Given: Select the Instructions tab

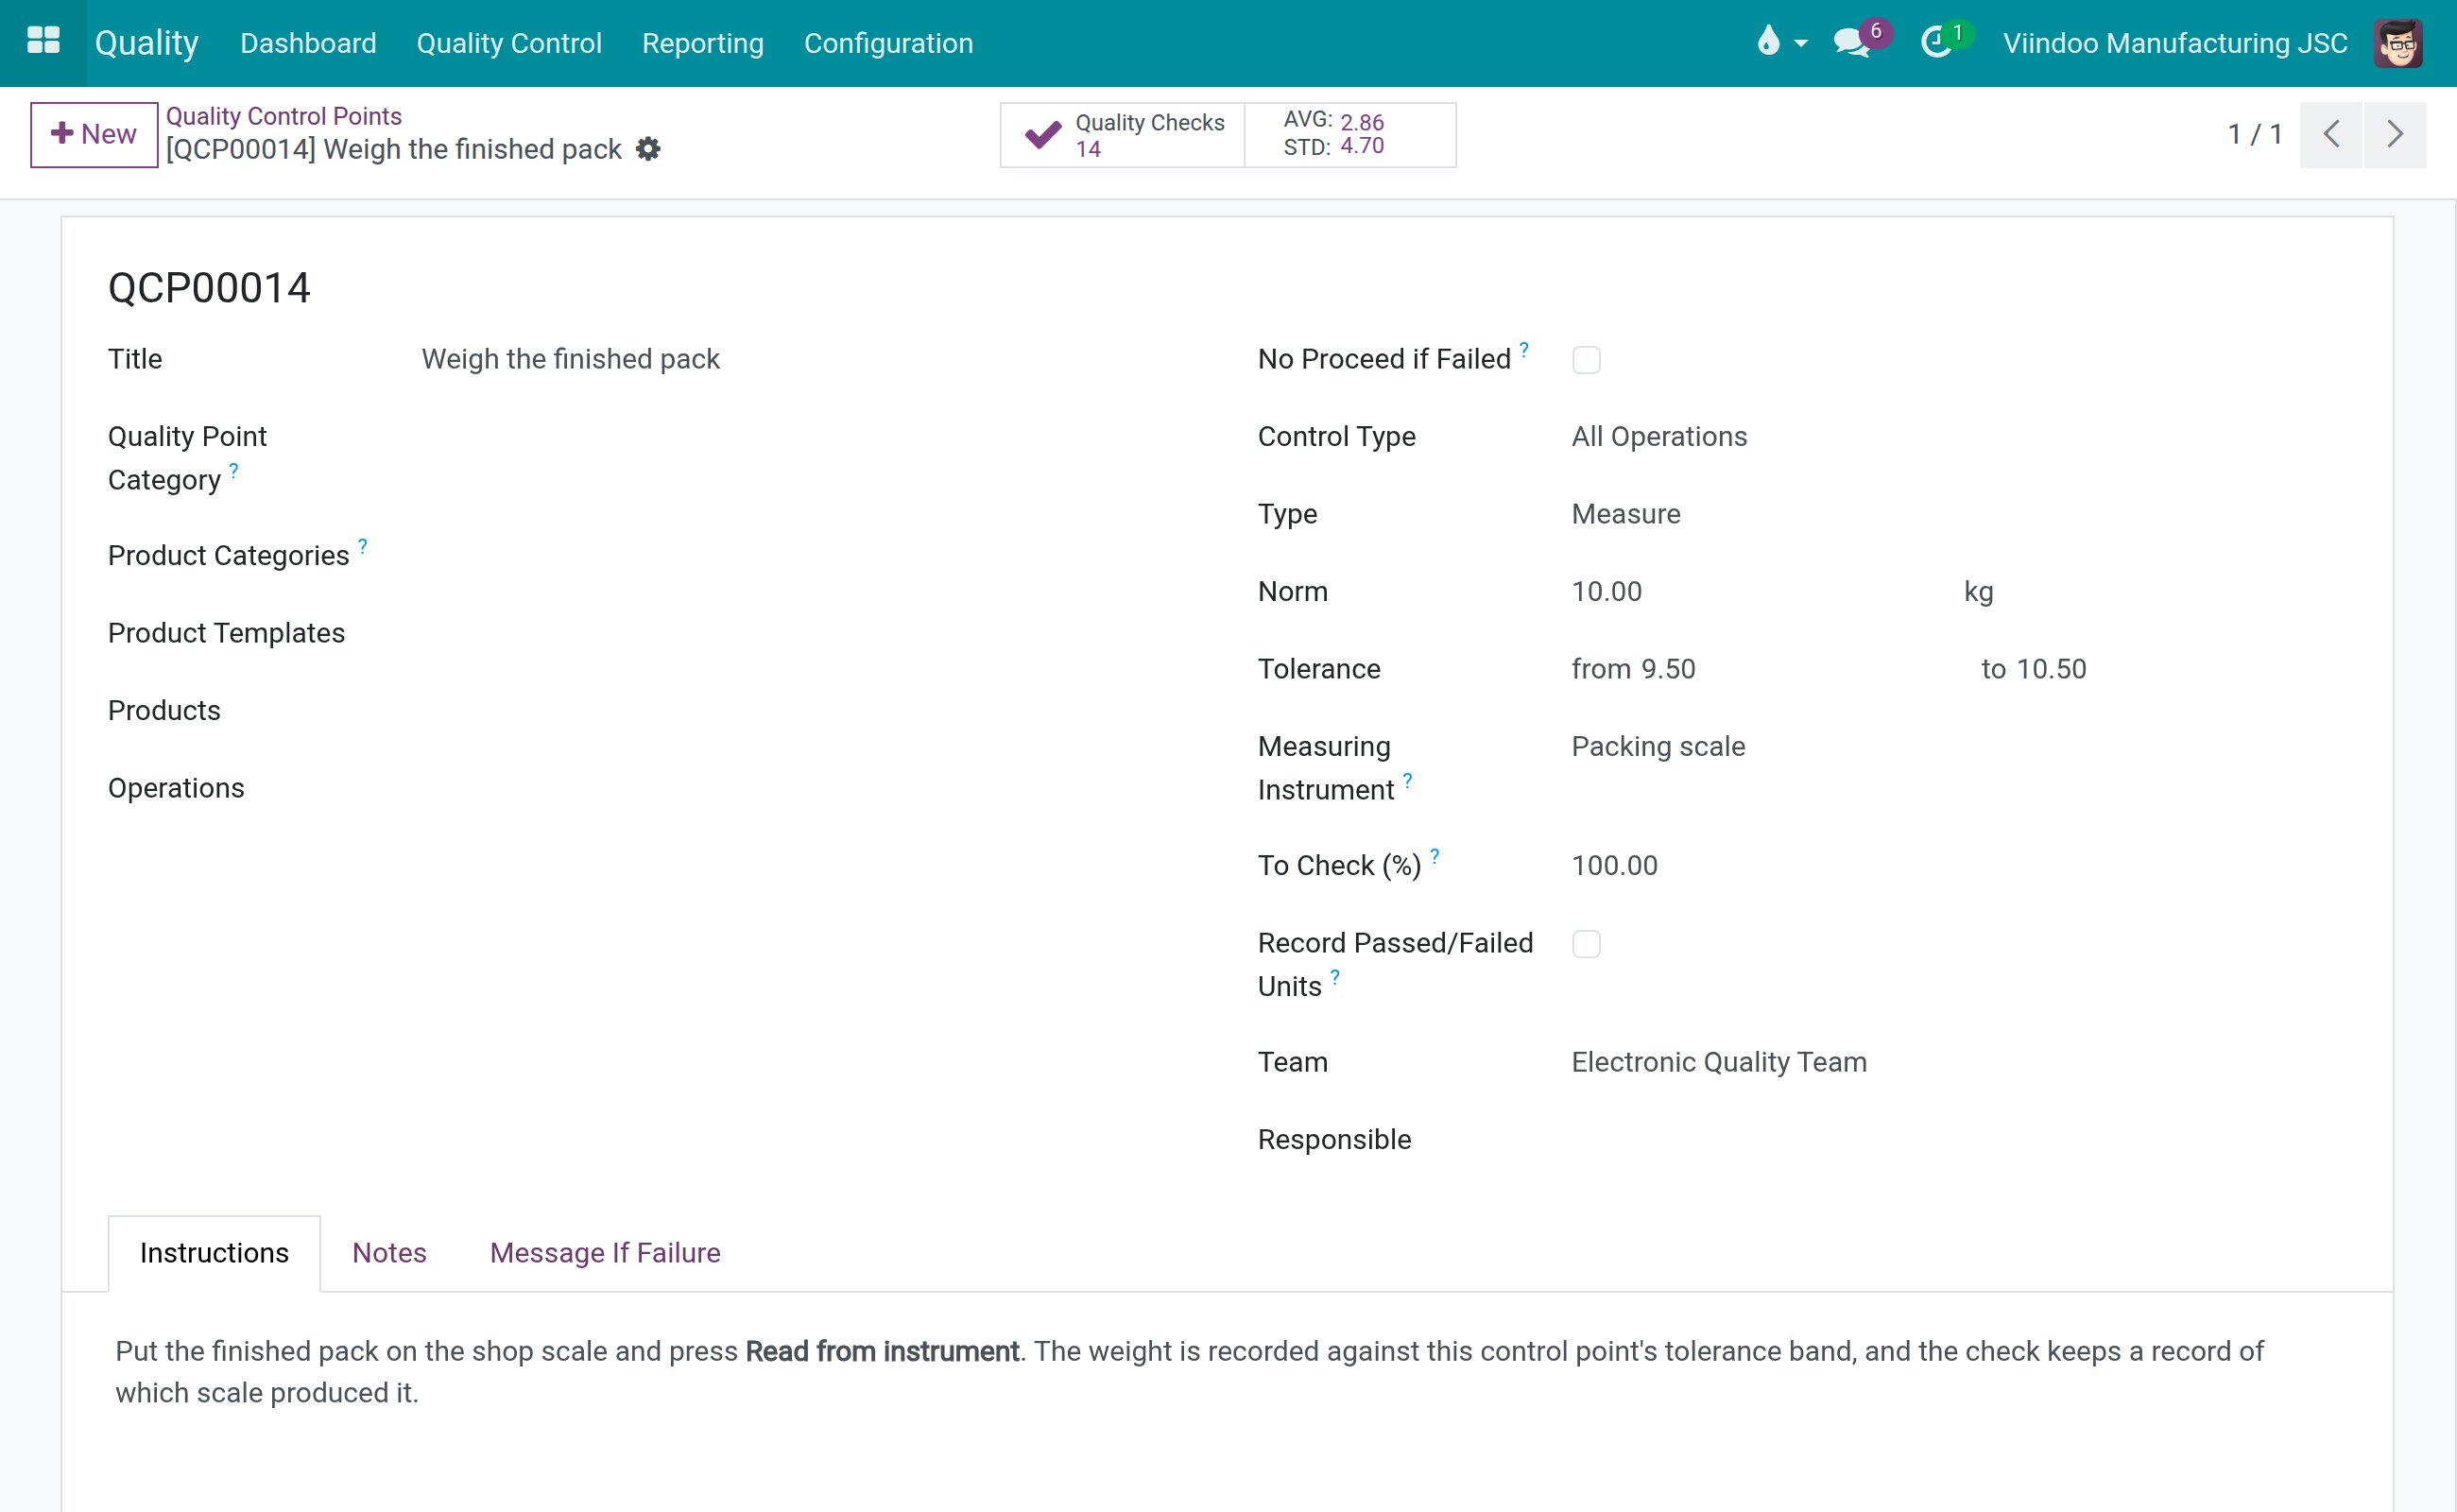Looking at the screenshot, I should [x=214, y=1253].
